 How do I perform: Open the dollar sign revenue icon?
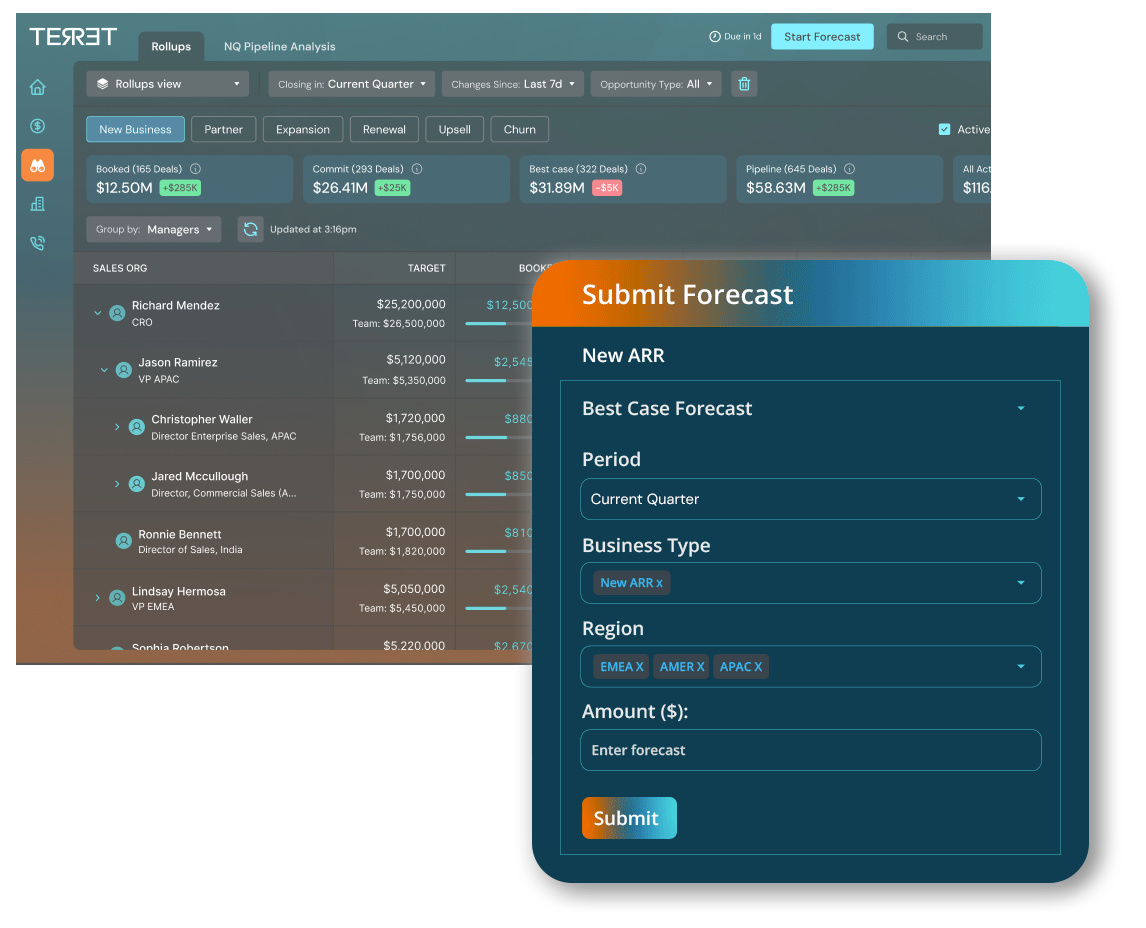pos(37,126)
